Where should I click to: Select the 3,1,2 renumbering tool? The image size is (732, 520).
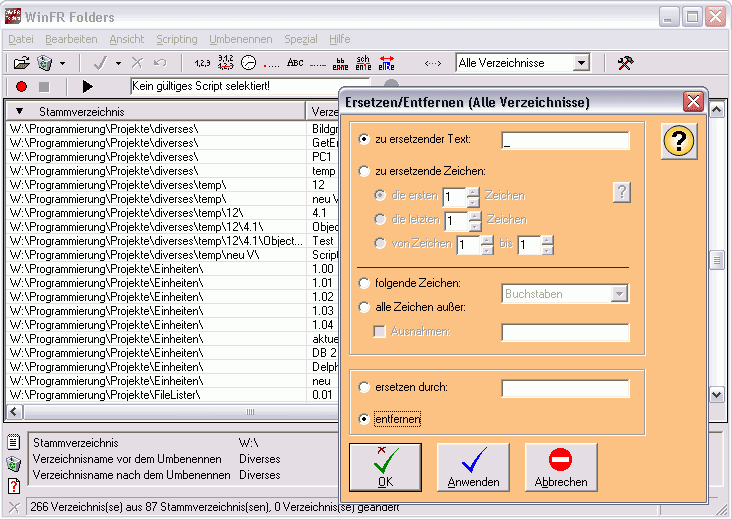click(x=225, y=63)
